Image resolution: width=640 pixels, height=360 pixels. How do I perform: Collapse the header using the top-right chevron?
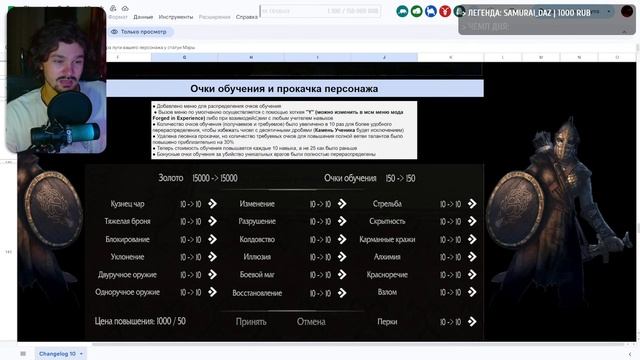pyautogui.click(x=624, y=31)
